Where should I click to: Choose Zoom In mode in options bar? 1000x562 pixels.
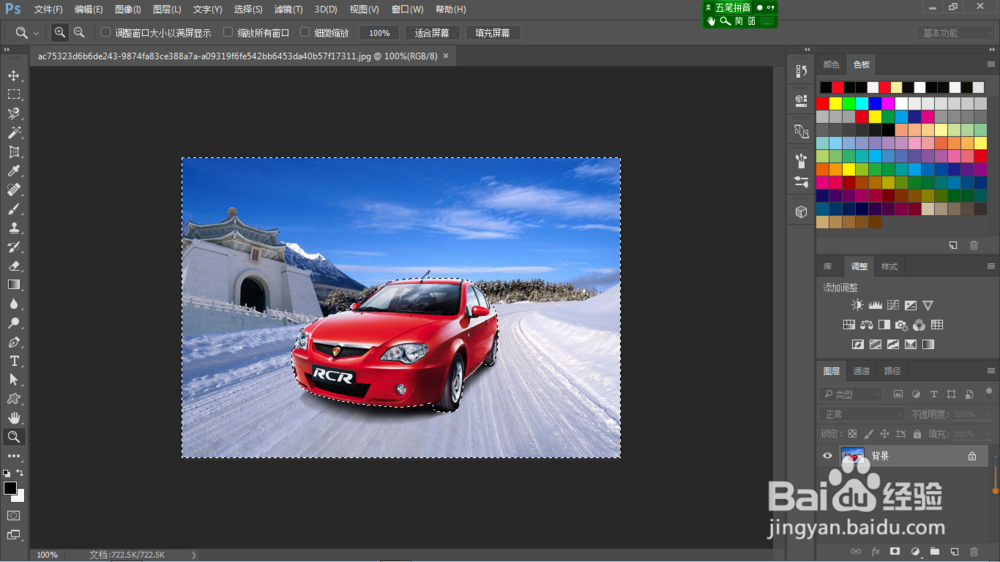click(59, 33)
